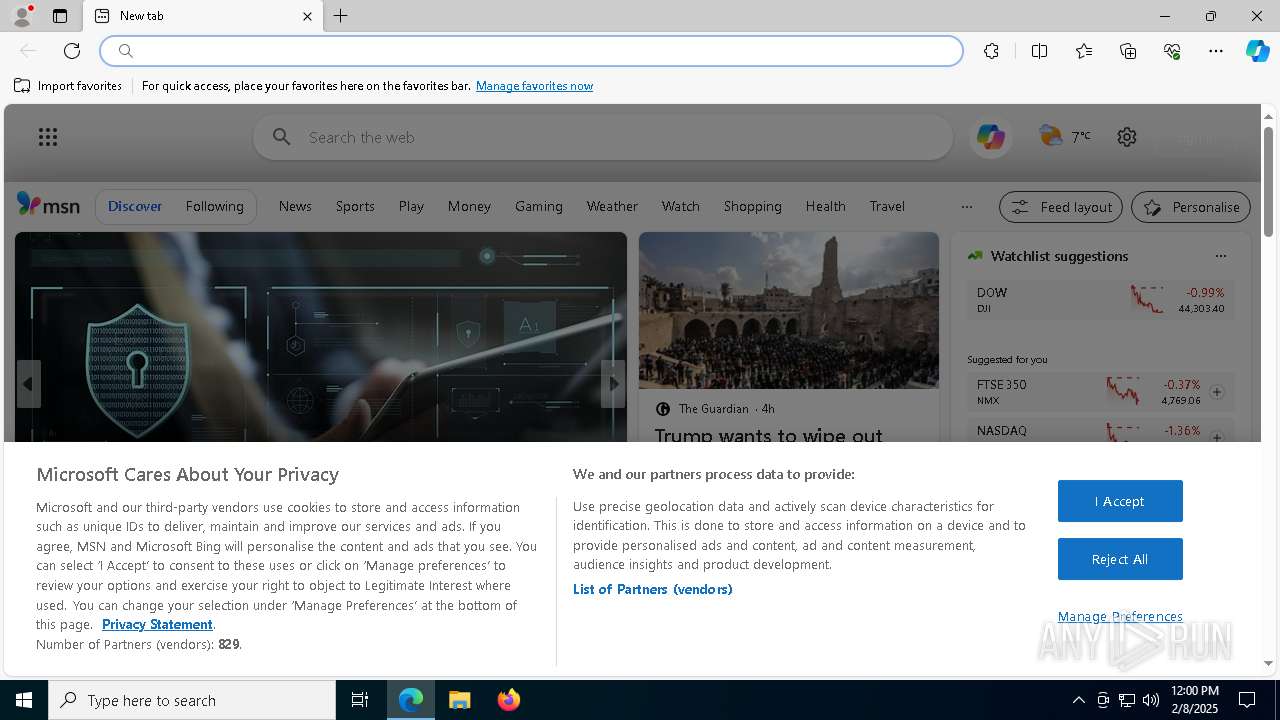Screen dimensions: 1280x720
Task: Open the Windows Start menu
Action: pos(24,700)
